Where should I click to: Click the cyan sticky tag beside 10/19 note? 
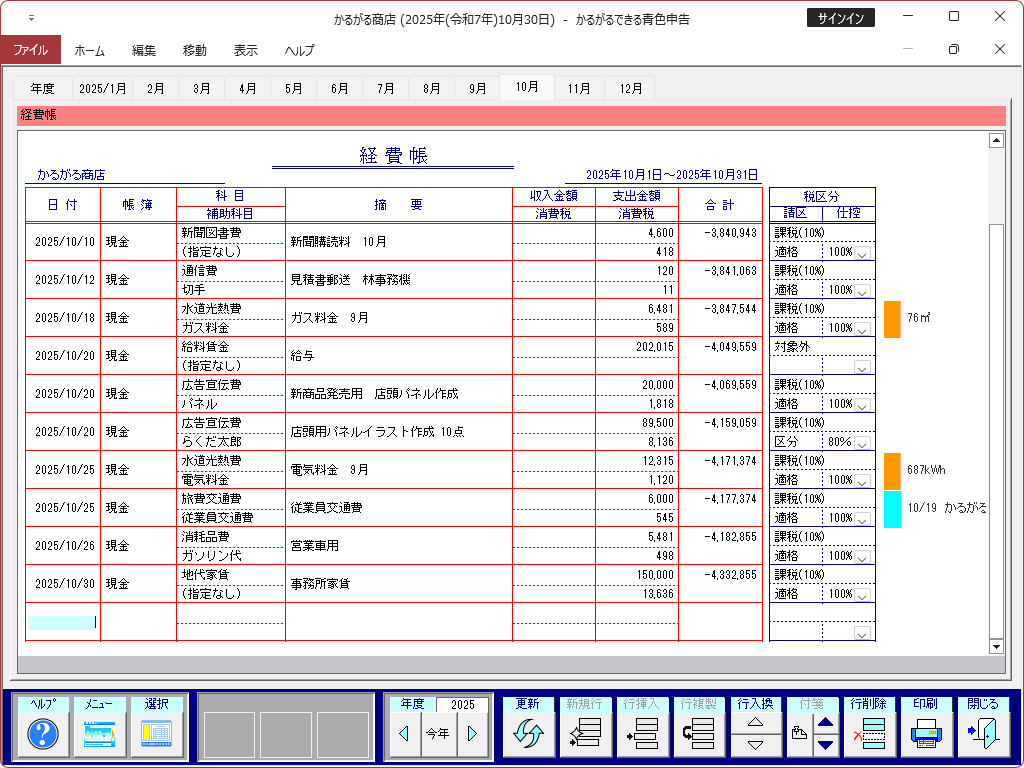892,509
